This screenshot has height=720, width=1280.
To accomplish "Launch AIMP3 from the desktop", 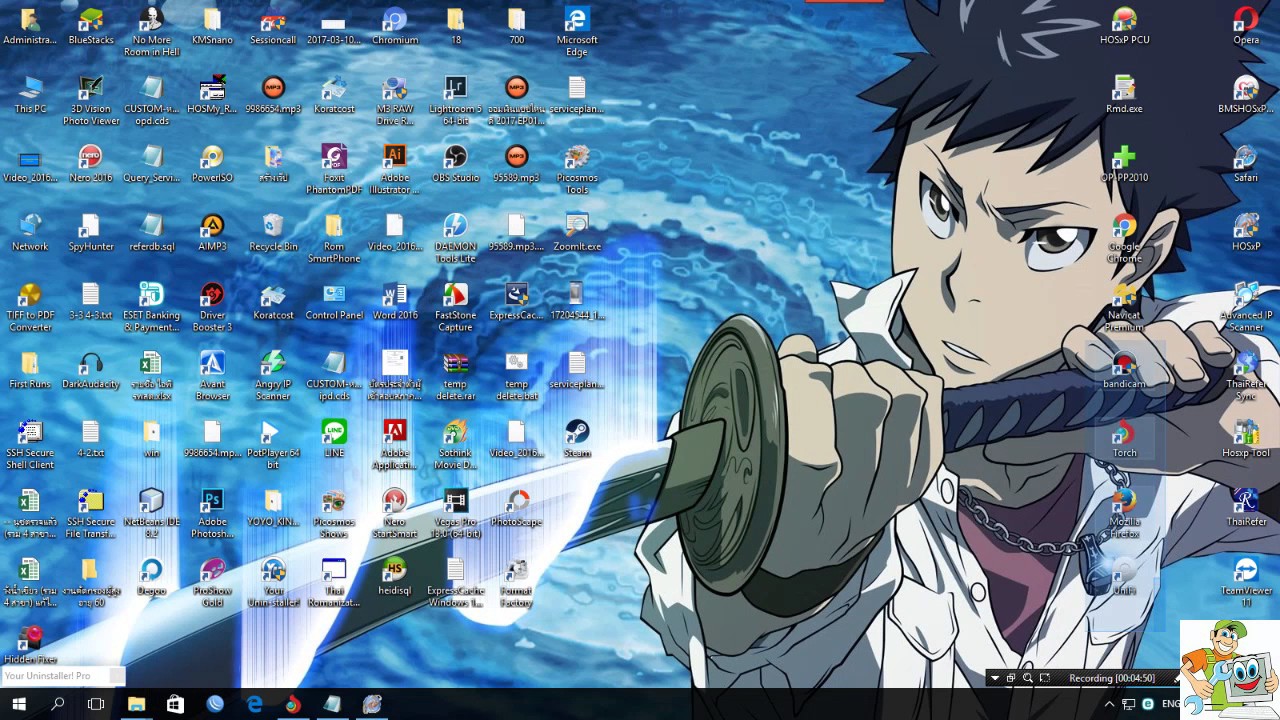I will [212, 234].
